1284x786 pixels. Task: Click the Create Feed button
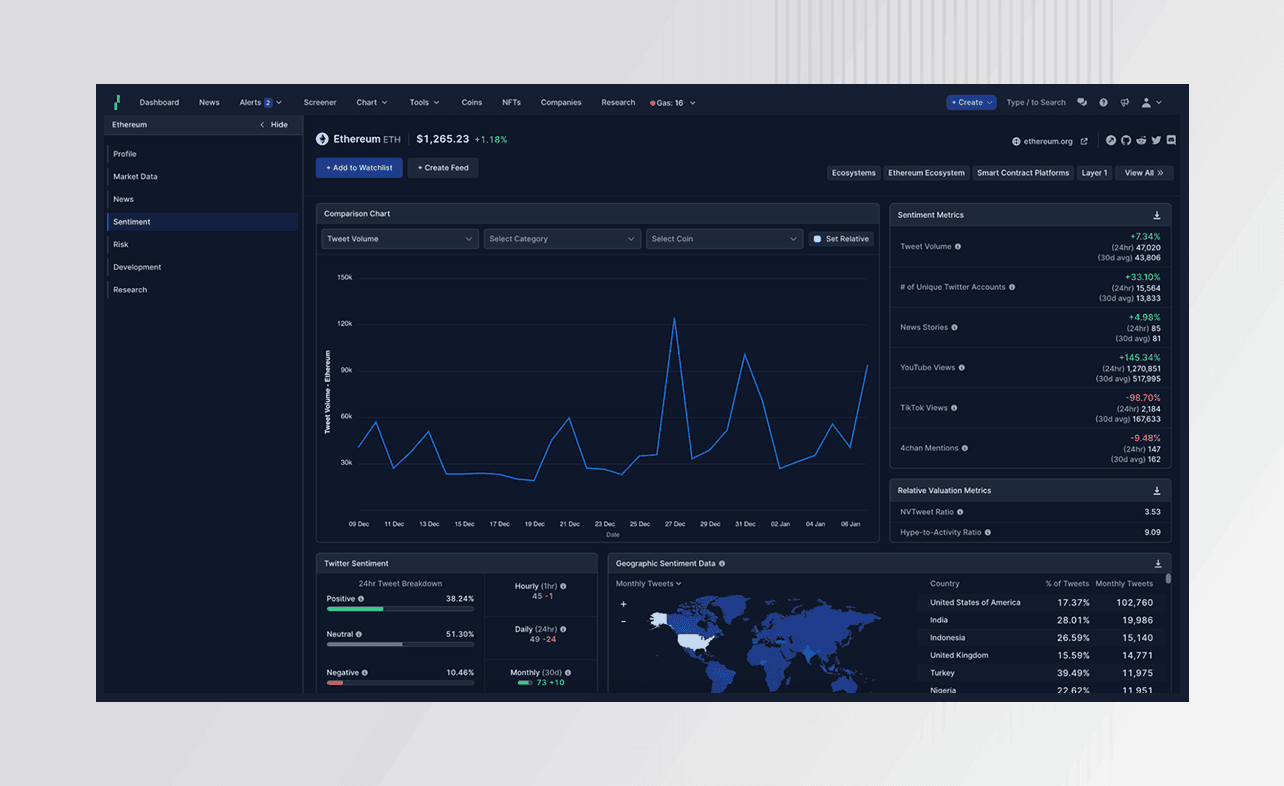[443, 168]
